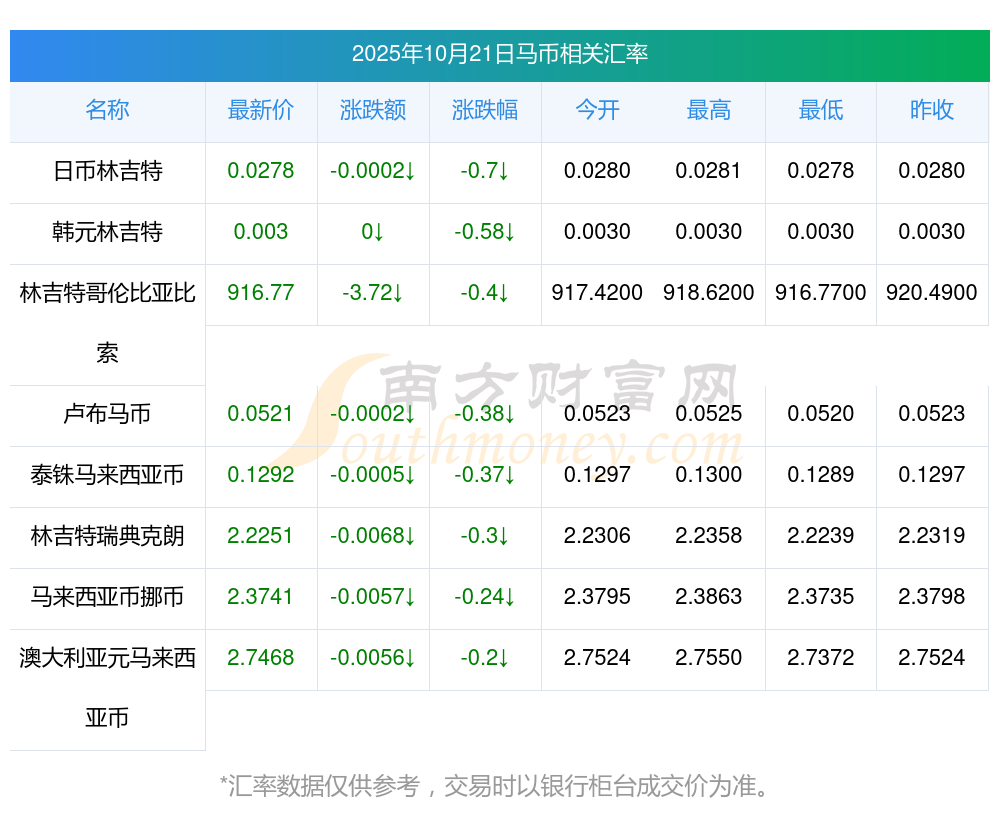This screenshot has height=817, width=1000.
Task: Click the high value 0.0525
Action: coord(709,414)
